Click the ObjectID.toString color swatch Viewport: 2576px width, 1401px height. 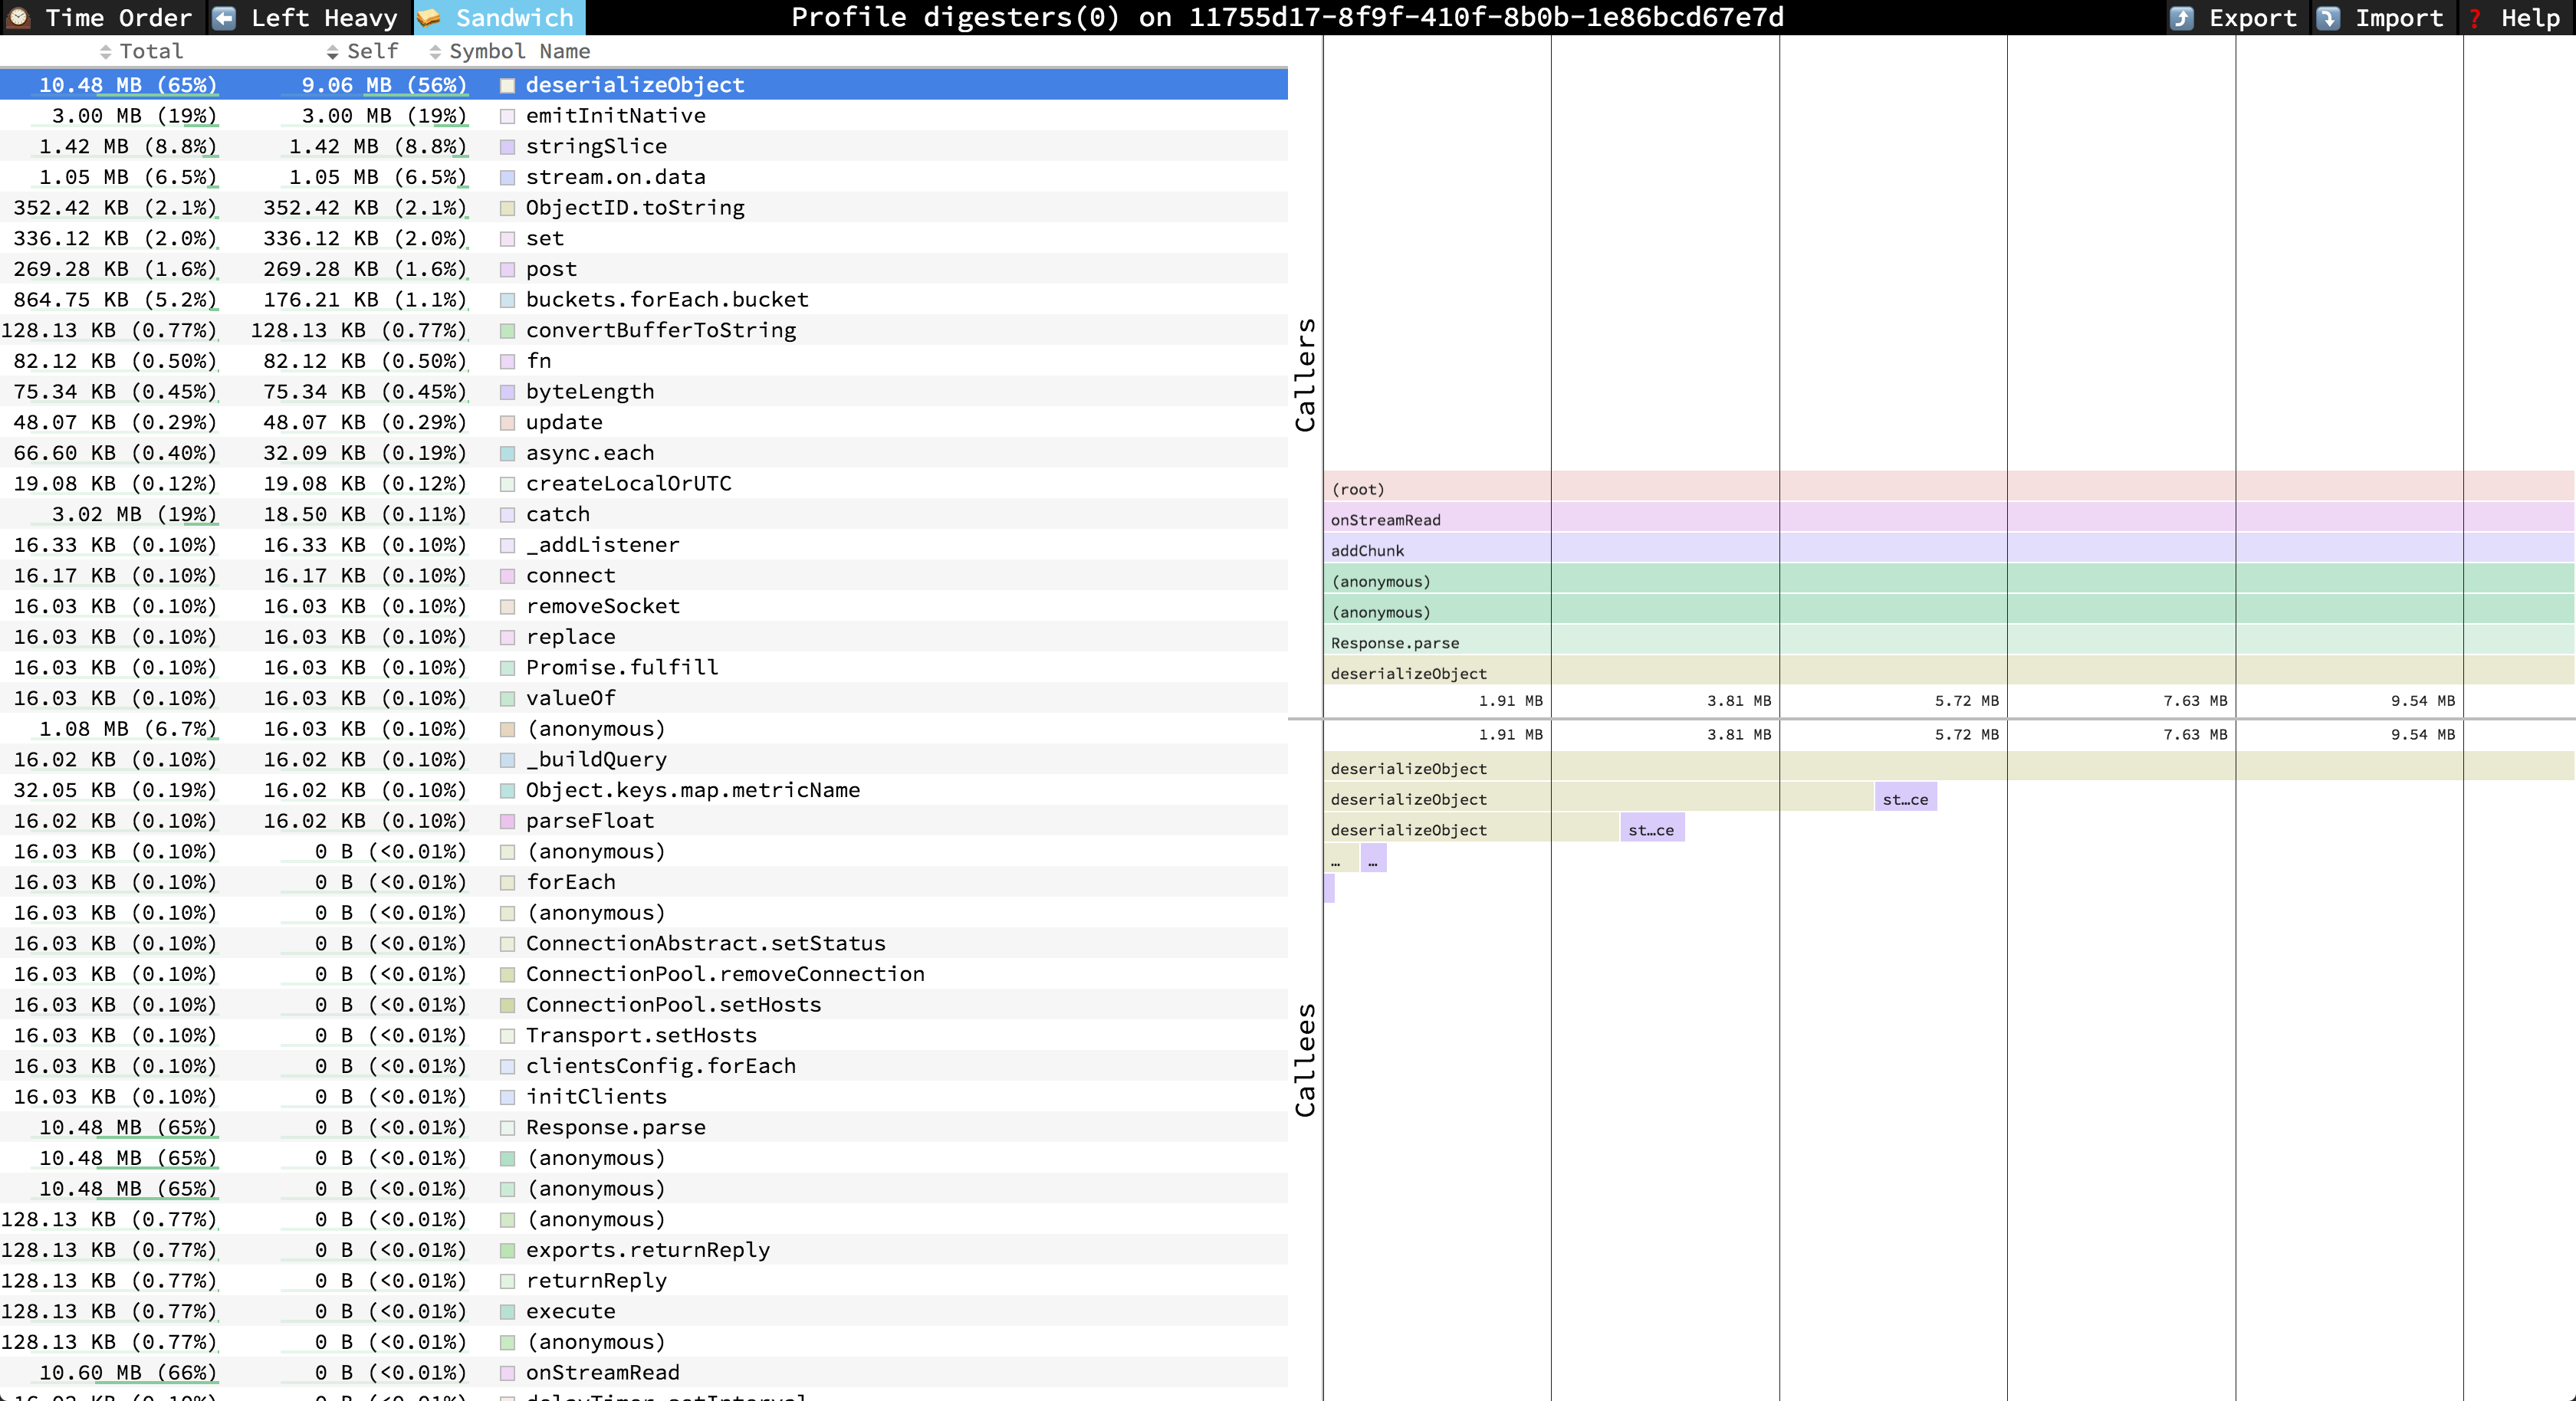(507, 208)
